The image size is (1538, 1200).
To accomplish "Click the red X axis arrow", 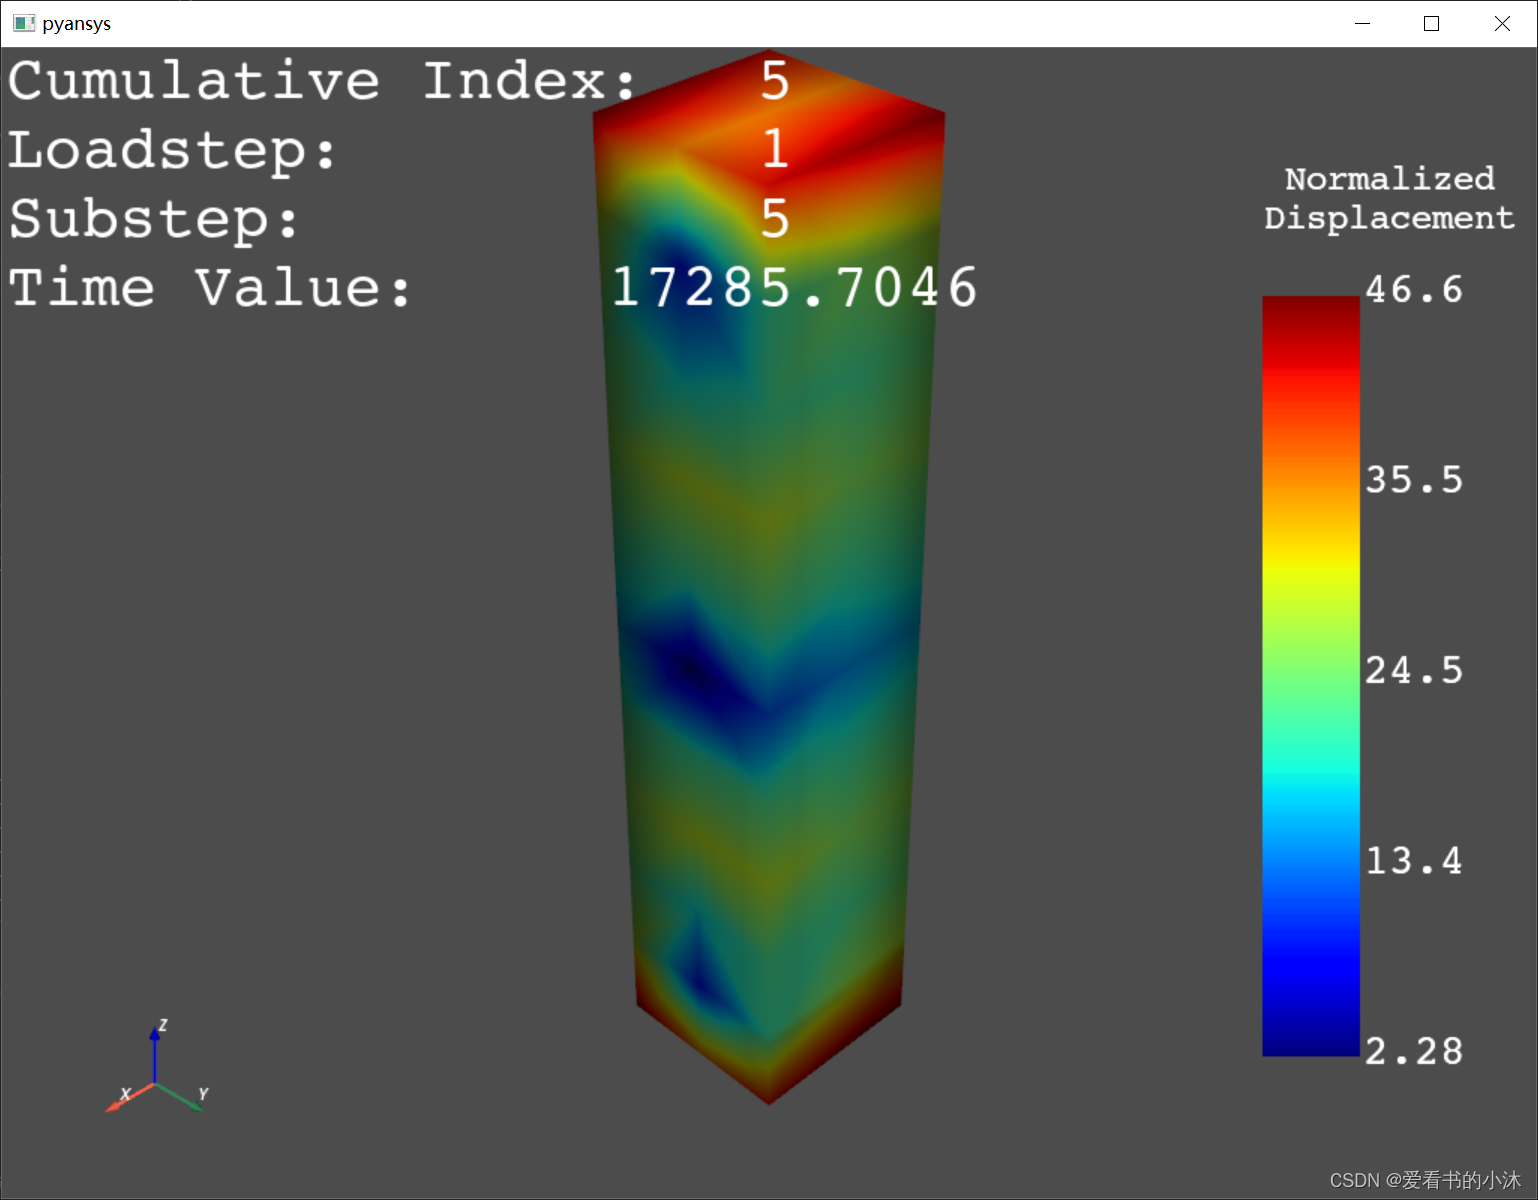I will [x=118, y=1103].
